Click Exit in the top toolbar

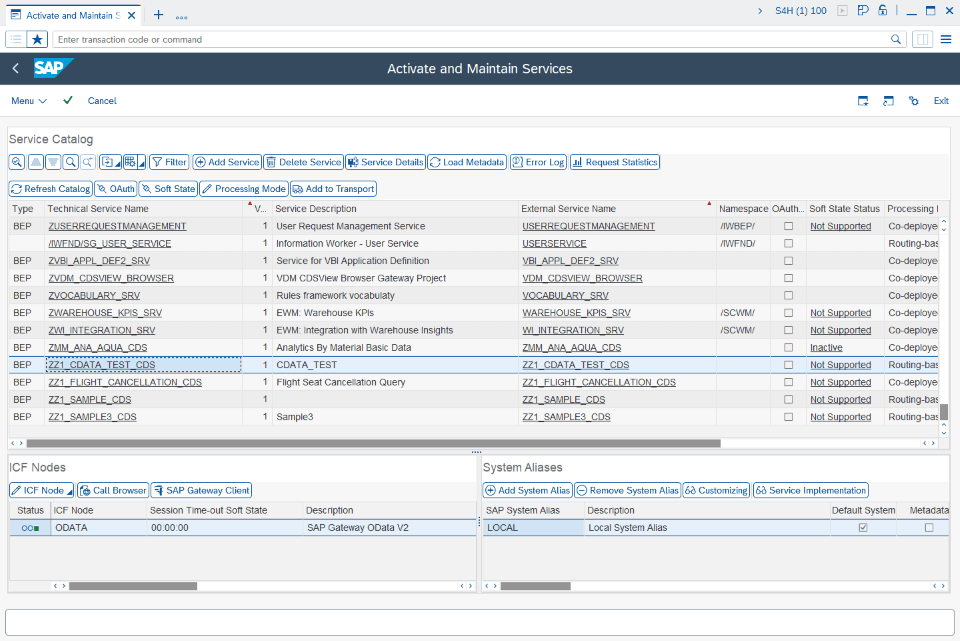click(940, 100)
